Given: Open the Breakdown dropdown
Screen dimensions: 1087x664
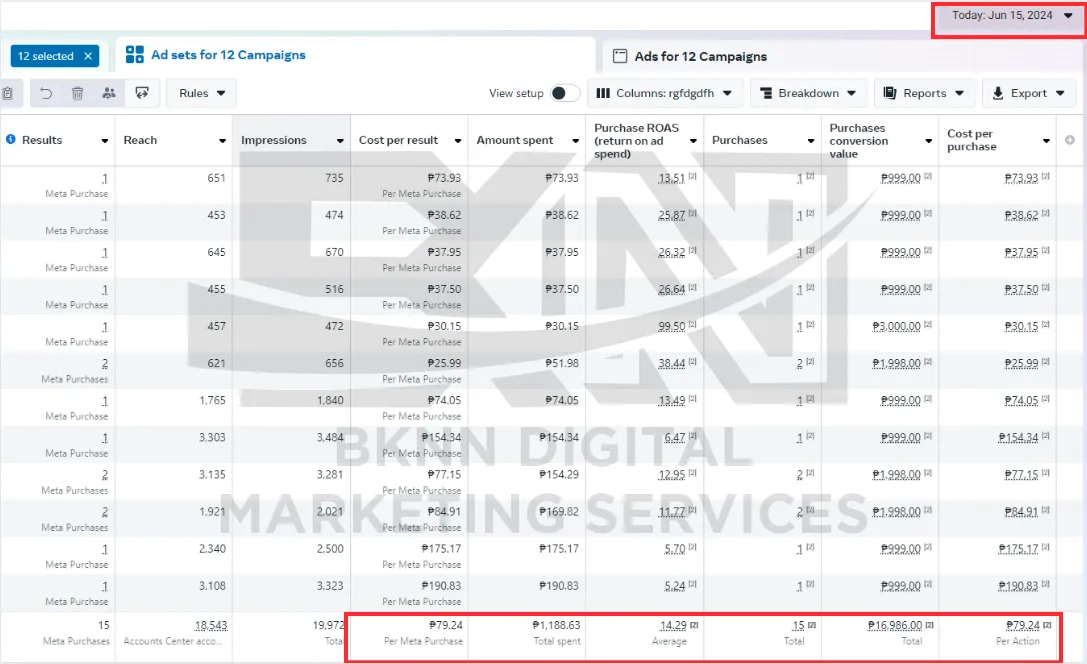Looking at the screenshot, I should point(808,93).
